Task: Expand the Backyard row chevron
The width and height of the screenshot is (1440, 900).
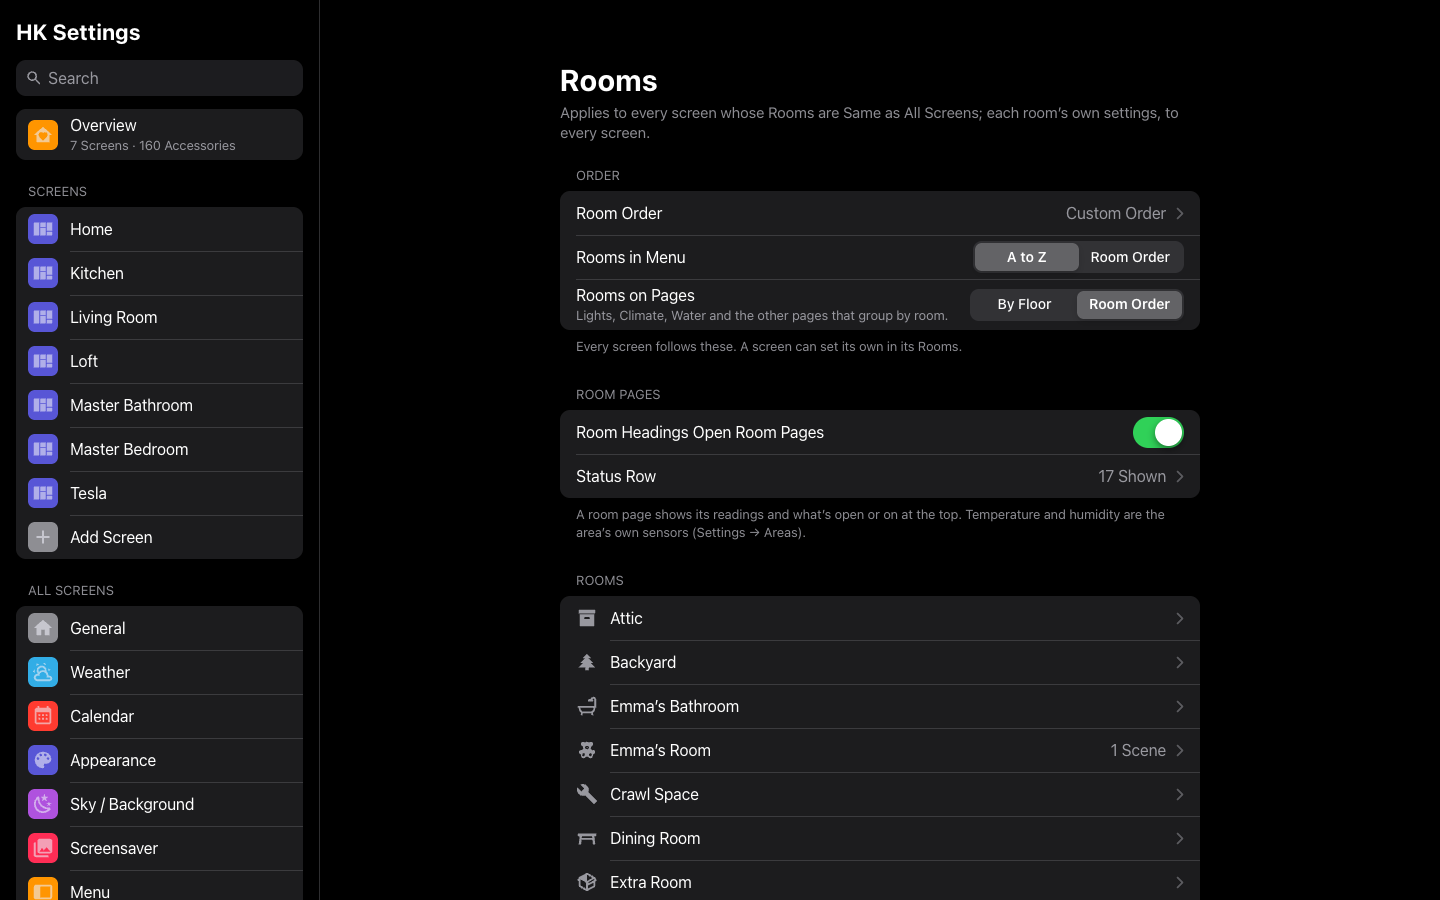Action: pyautogui.click(x=1180, y=662)
